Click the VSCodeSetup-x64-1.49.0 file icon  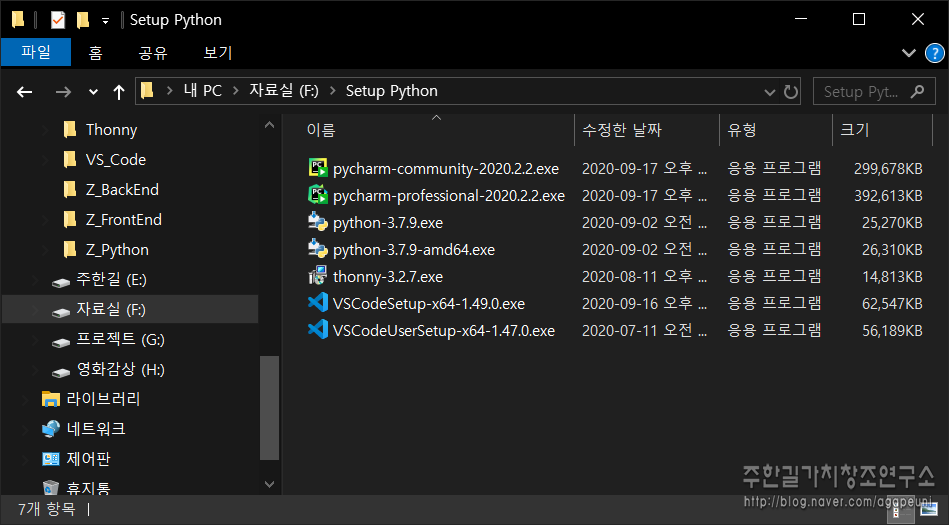[318, 303]
